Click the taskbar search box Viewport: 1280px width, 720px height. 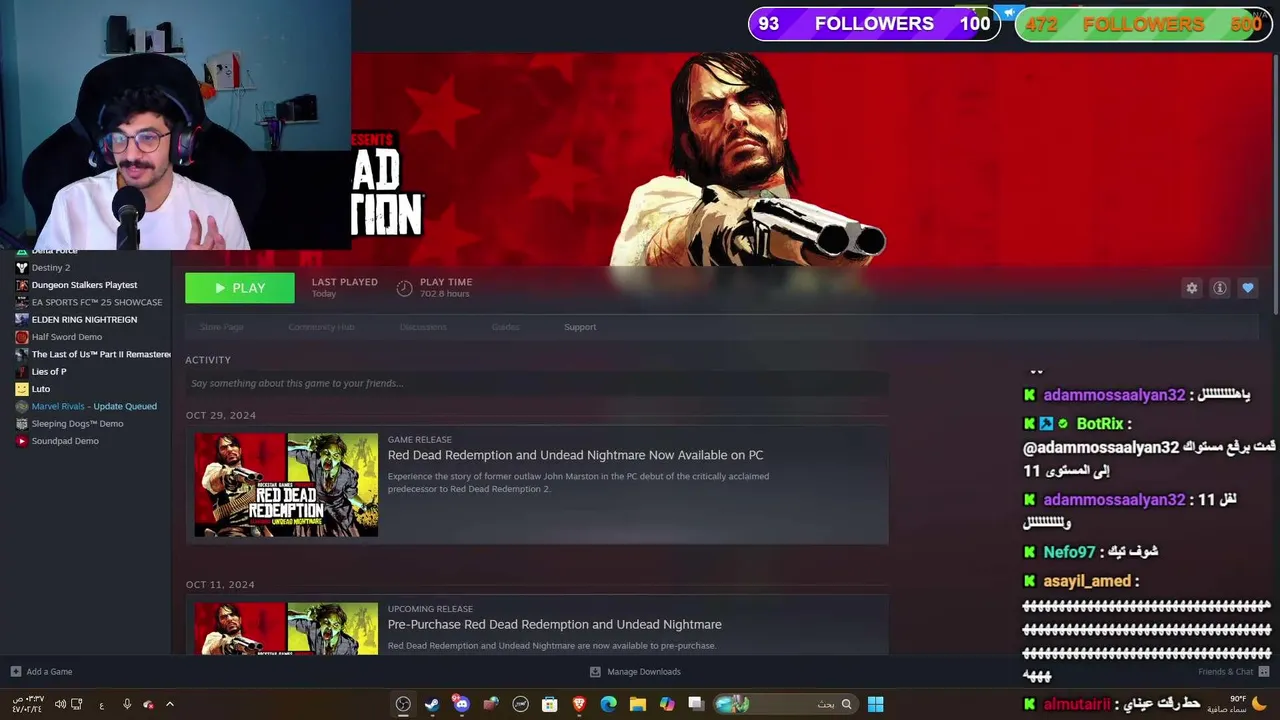[x=786, y=704]
